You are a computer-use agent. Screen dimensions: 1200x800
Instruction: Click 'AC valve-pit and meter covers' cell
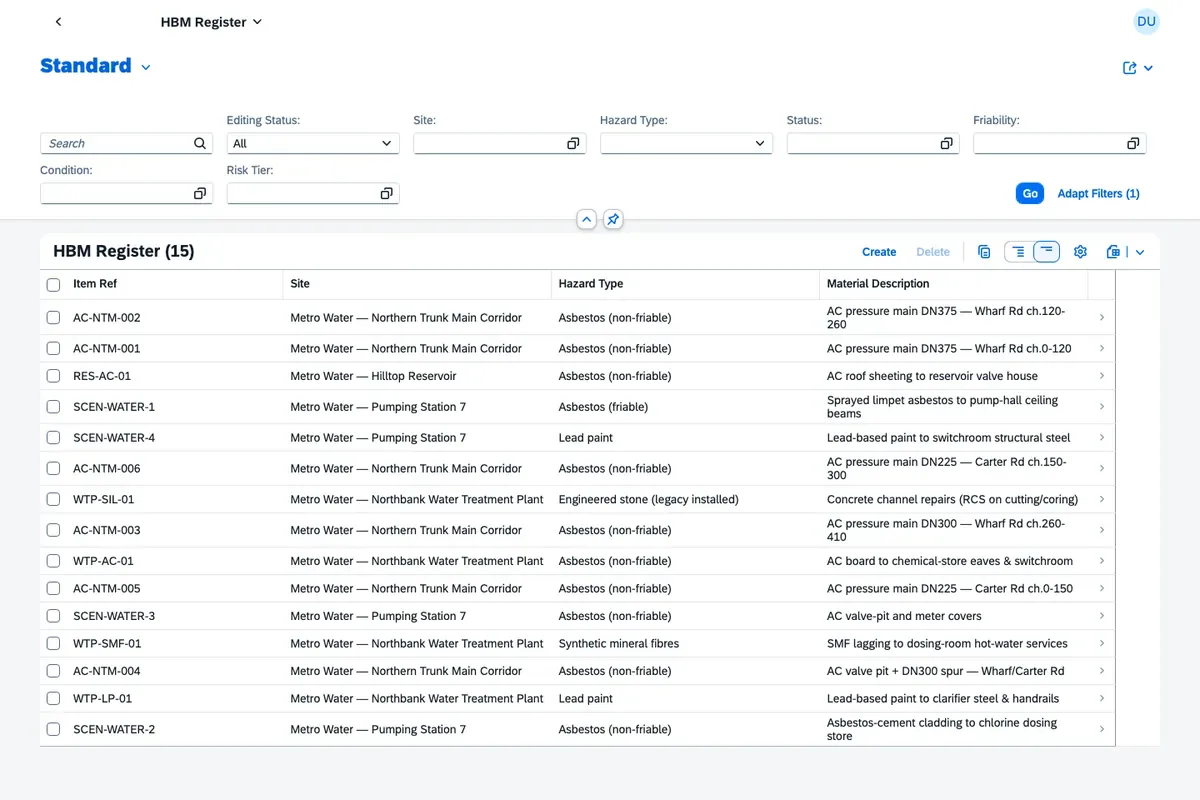click(x=904, y=616)
